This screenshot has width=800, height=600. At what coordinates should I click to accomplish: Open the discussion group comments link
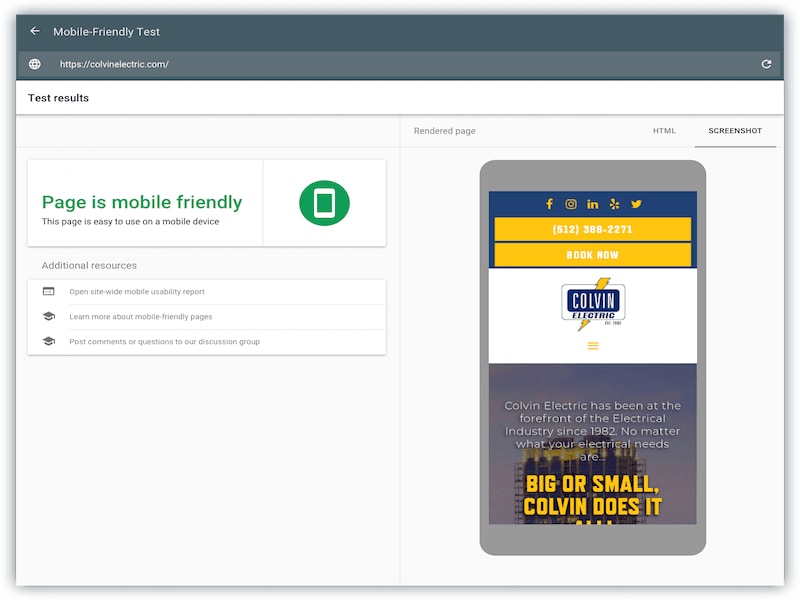[163, 341]
